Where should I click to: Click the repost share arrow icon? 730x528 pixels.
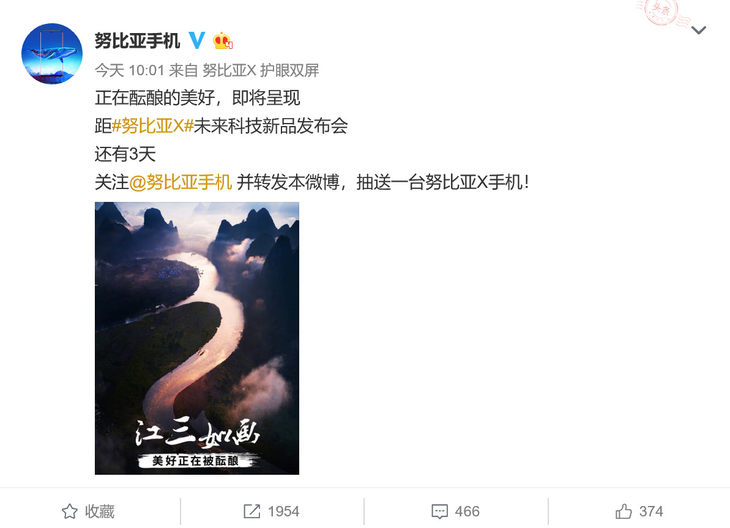[x=252, y=511]
